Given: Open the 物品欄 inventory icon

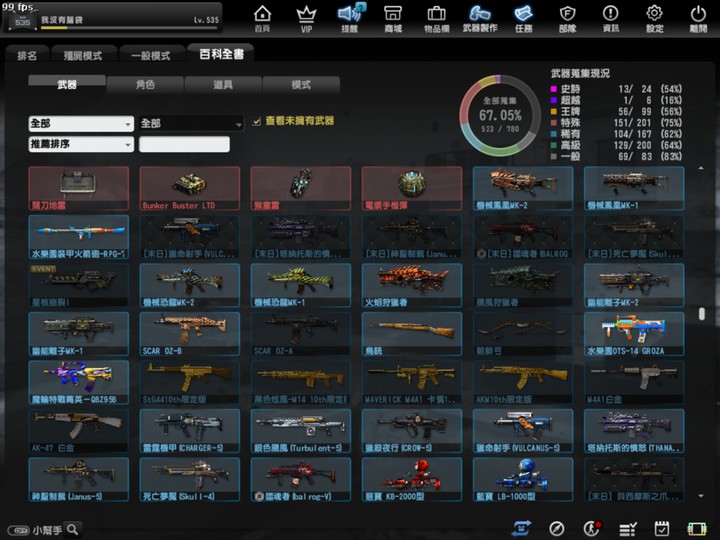Looking at the screenshot, I should (x=436, y=17).
